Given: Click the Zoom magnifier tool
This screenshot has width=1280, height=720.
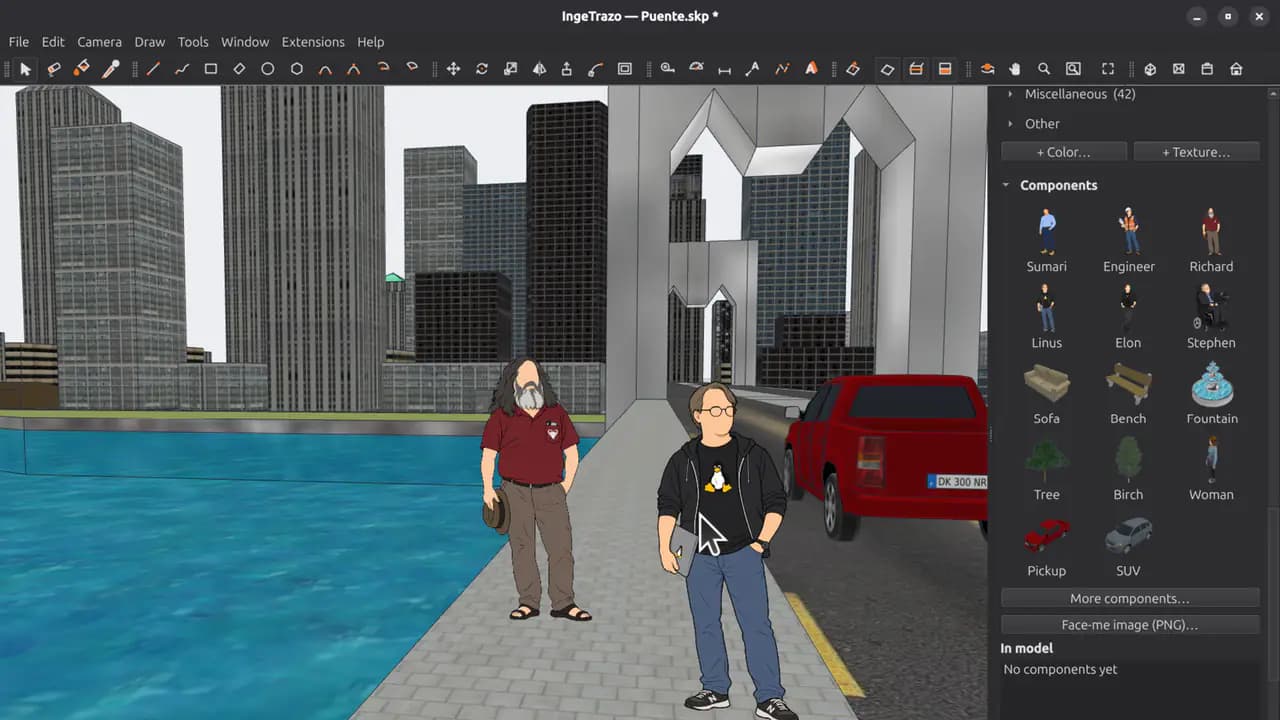Looking at the screenshot, I should pos(1044,69).
